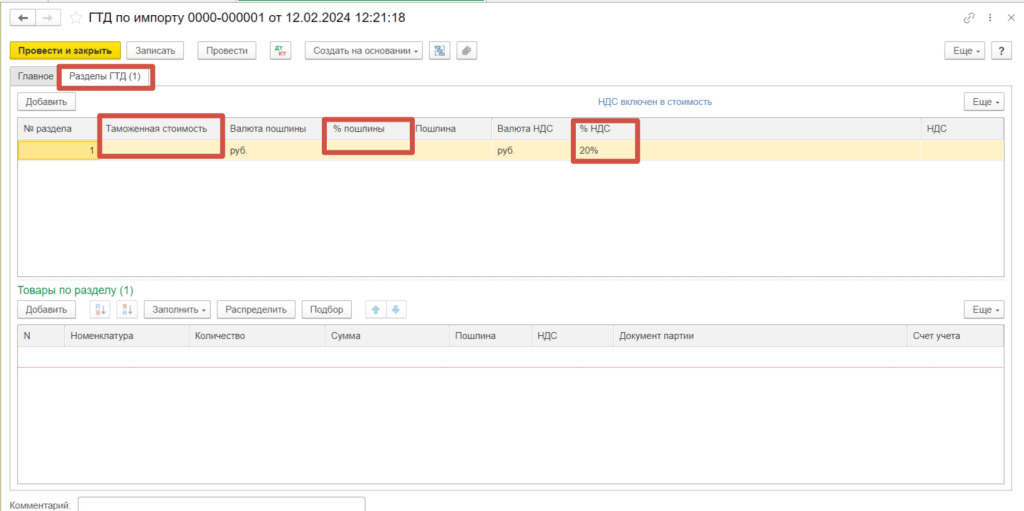1024x511 pixels.
Task: Sort goods ascending in the lower toolbar
Action: point(99,310)
